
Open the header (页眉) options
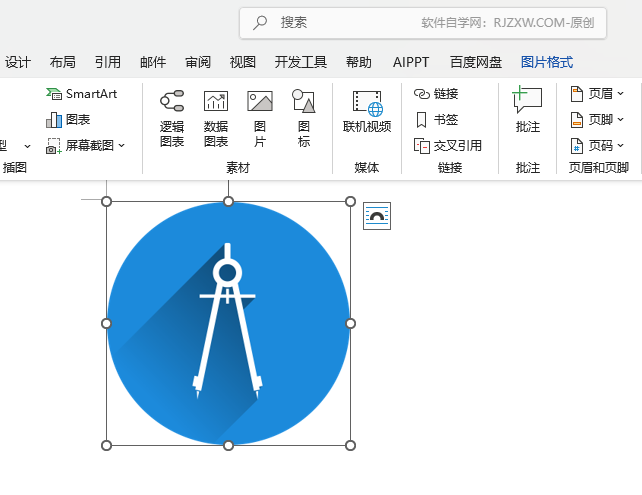pyautogui.click(x=597, y=94)
